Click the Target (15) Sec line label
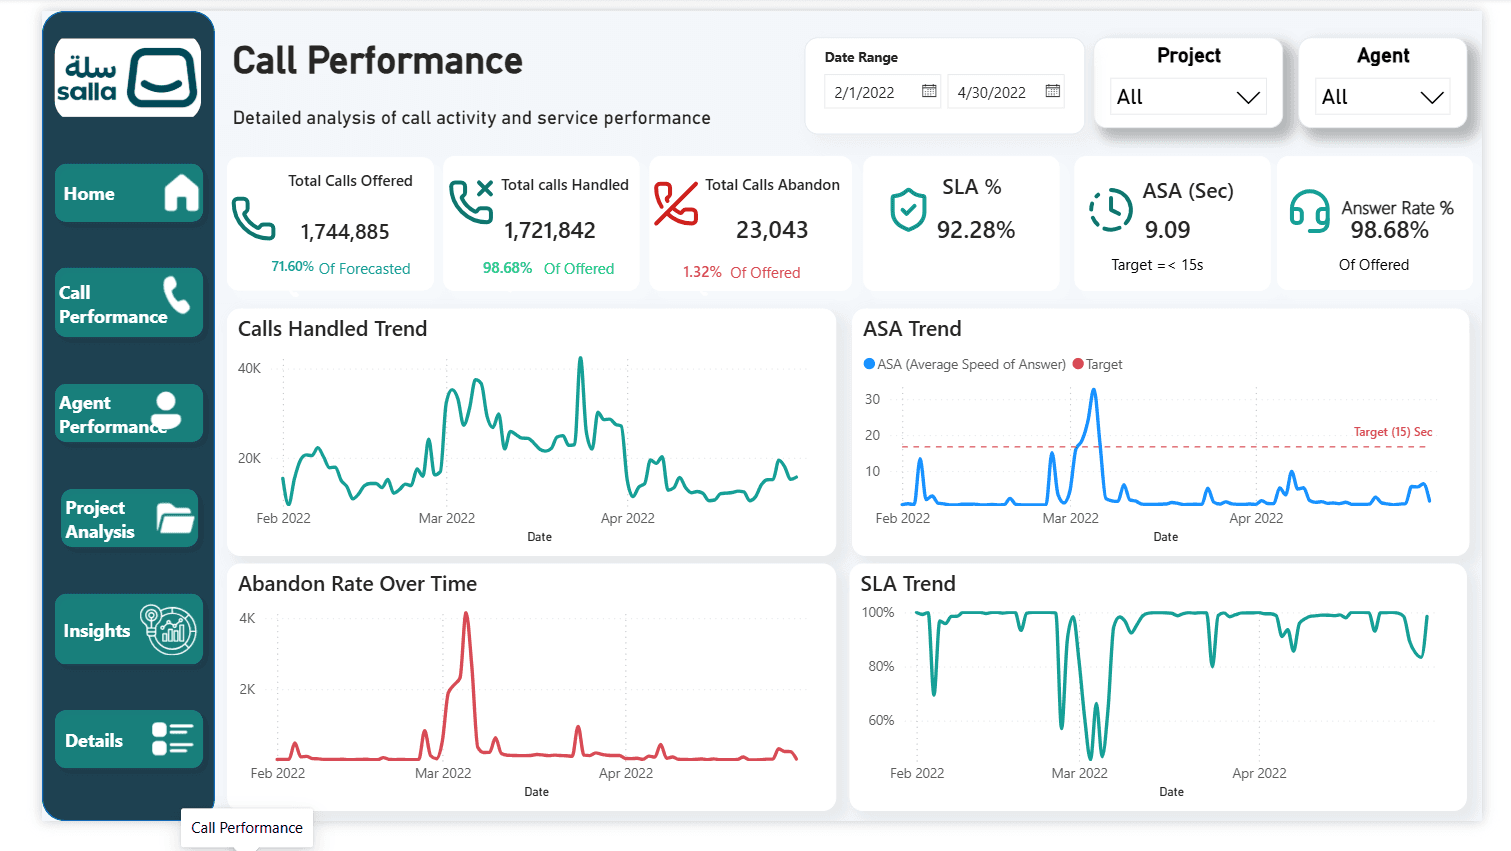The height and width of the screenshot is (851, 1511). 1393,432
